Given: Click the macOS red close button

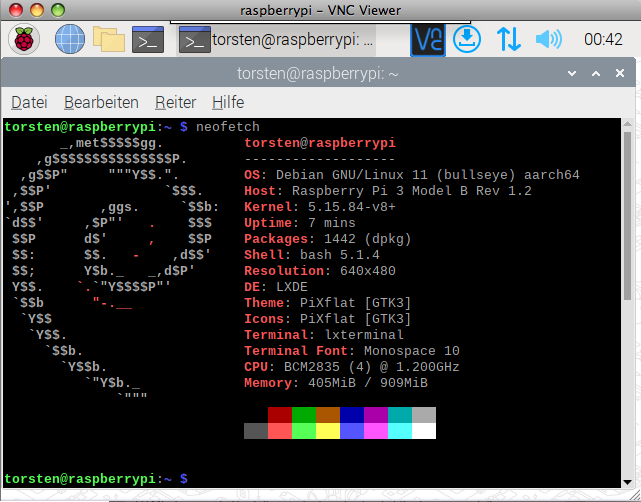Looking at the screenshot, I should coord(16,10).
